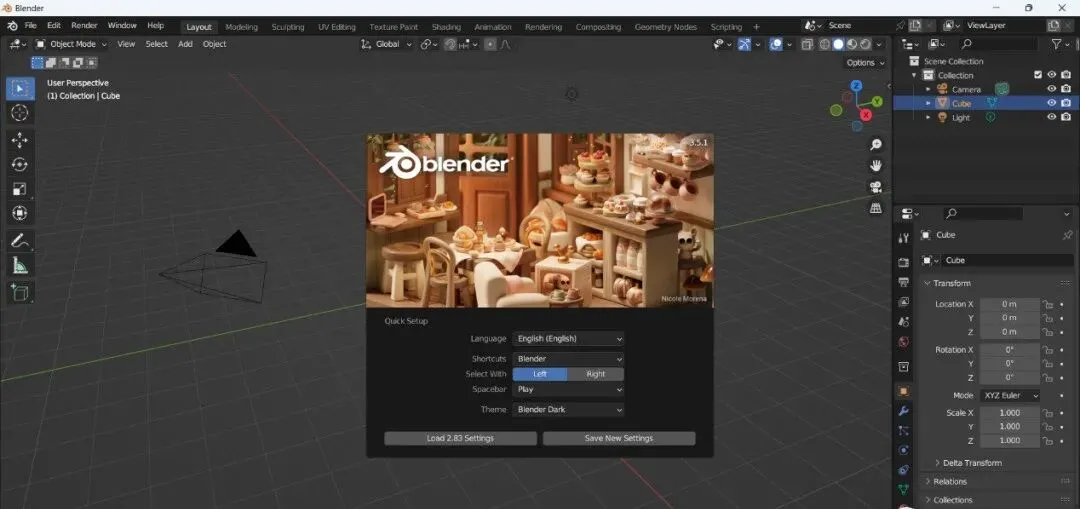Open the Render menu
This screenshot has width=1080, height=509.
coord(84,25)
